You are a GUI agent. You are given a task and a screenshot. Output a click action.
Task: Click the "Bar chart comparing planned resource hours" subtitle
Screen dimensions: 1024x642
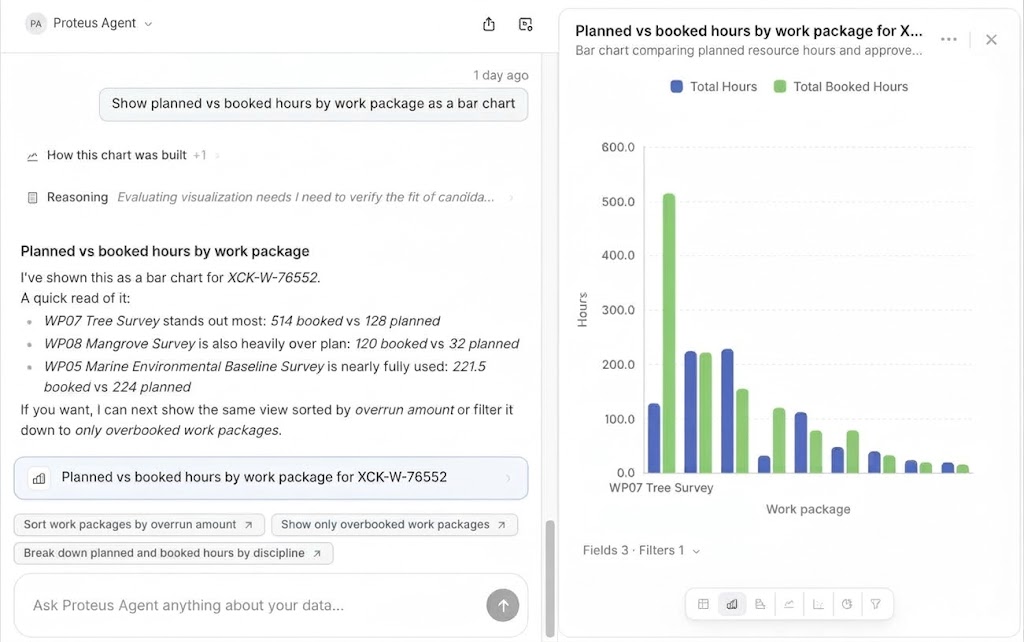748,51
